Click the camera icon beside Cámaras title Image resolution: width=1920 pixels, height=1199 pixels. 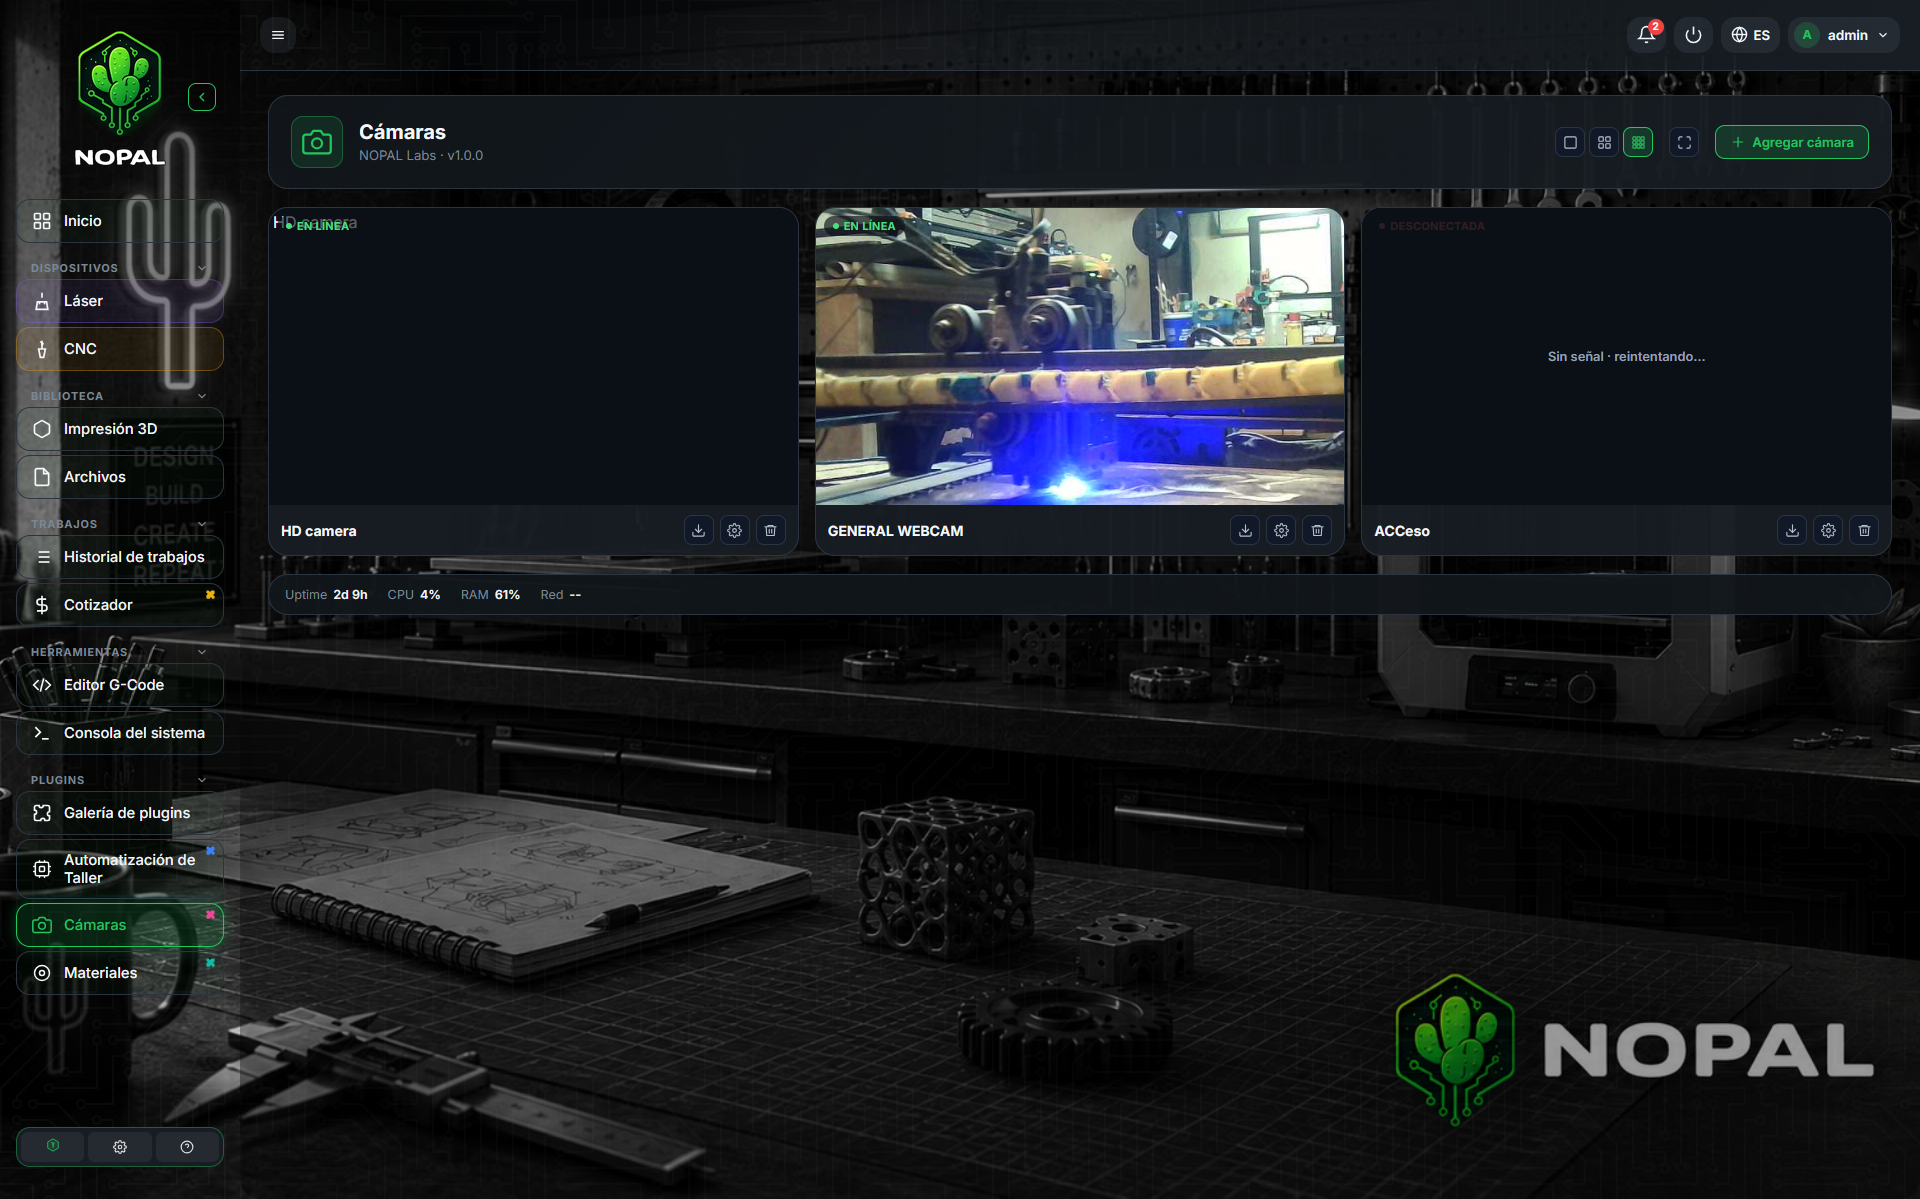317,142
